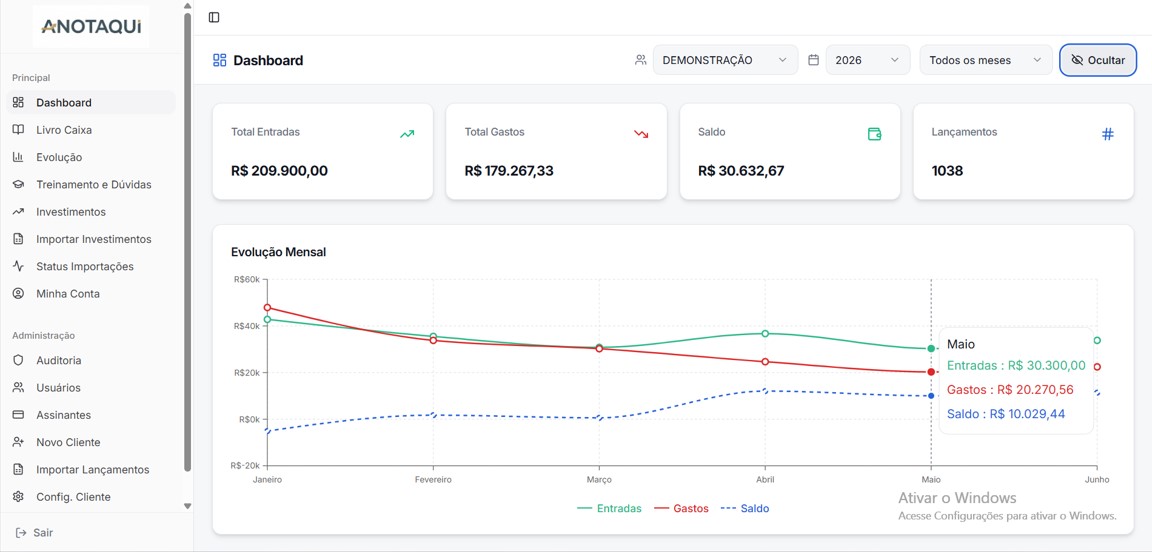Click the Janeiro Gastos data point
This screenshot has height=552, width=1152.
tap(267, 307)
